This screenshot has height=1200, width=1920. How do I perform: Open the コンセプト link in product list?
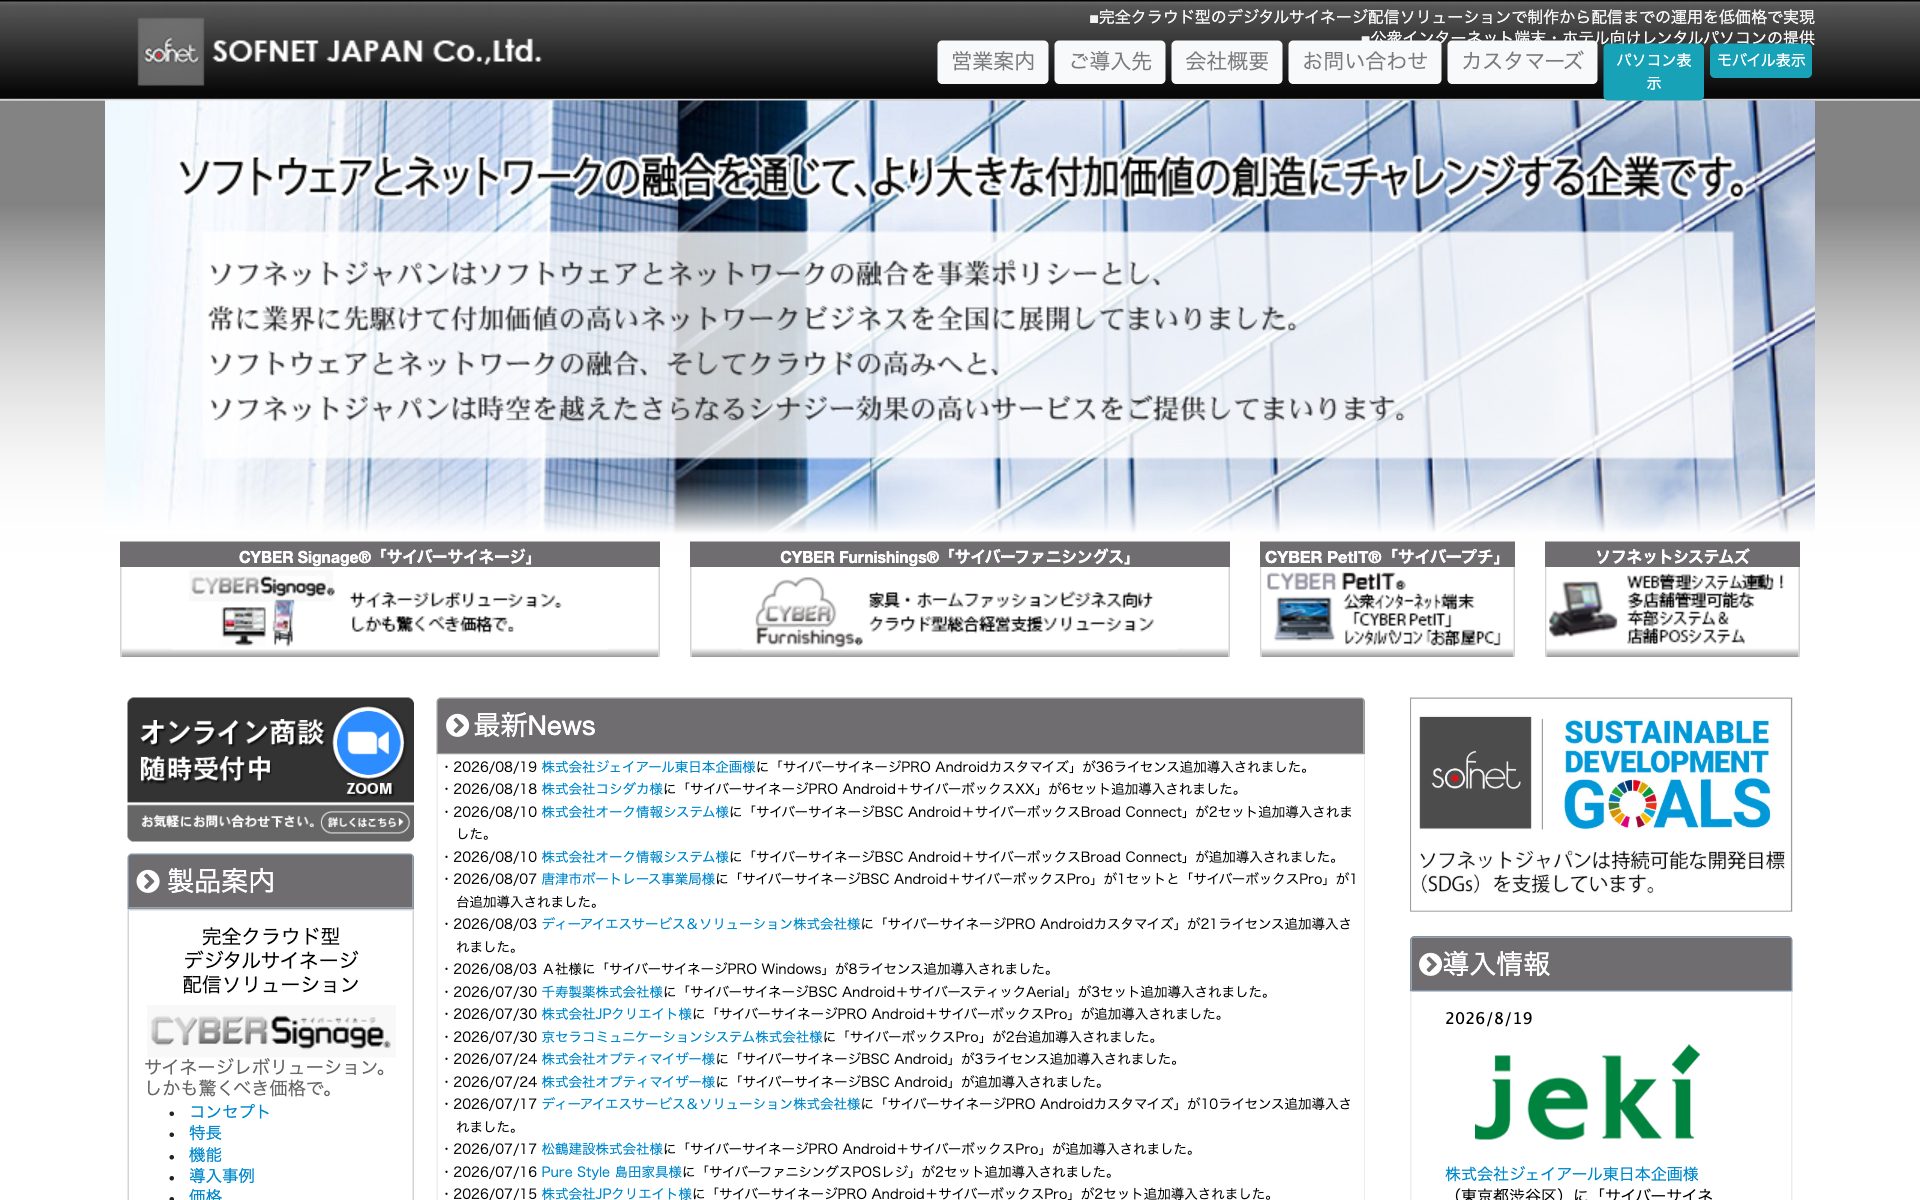coord(229,1111)
